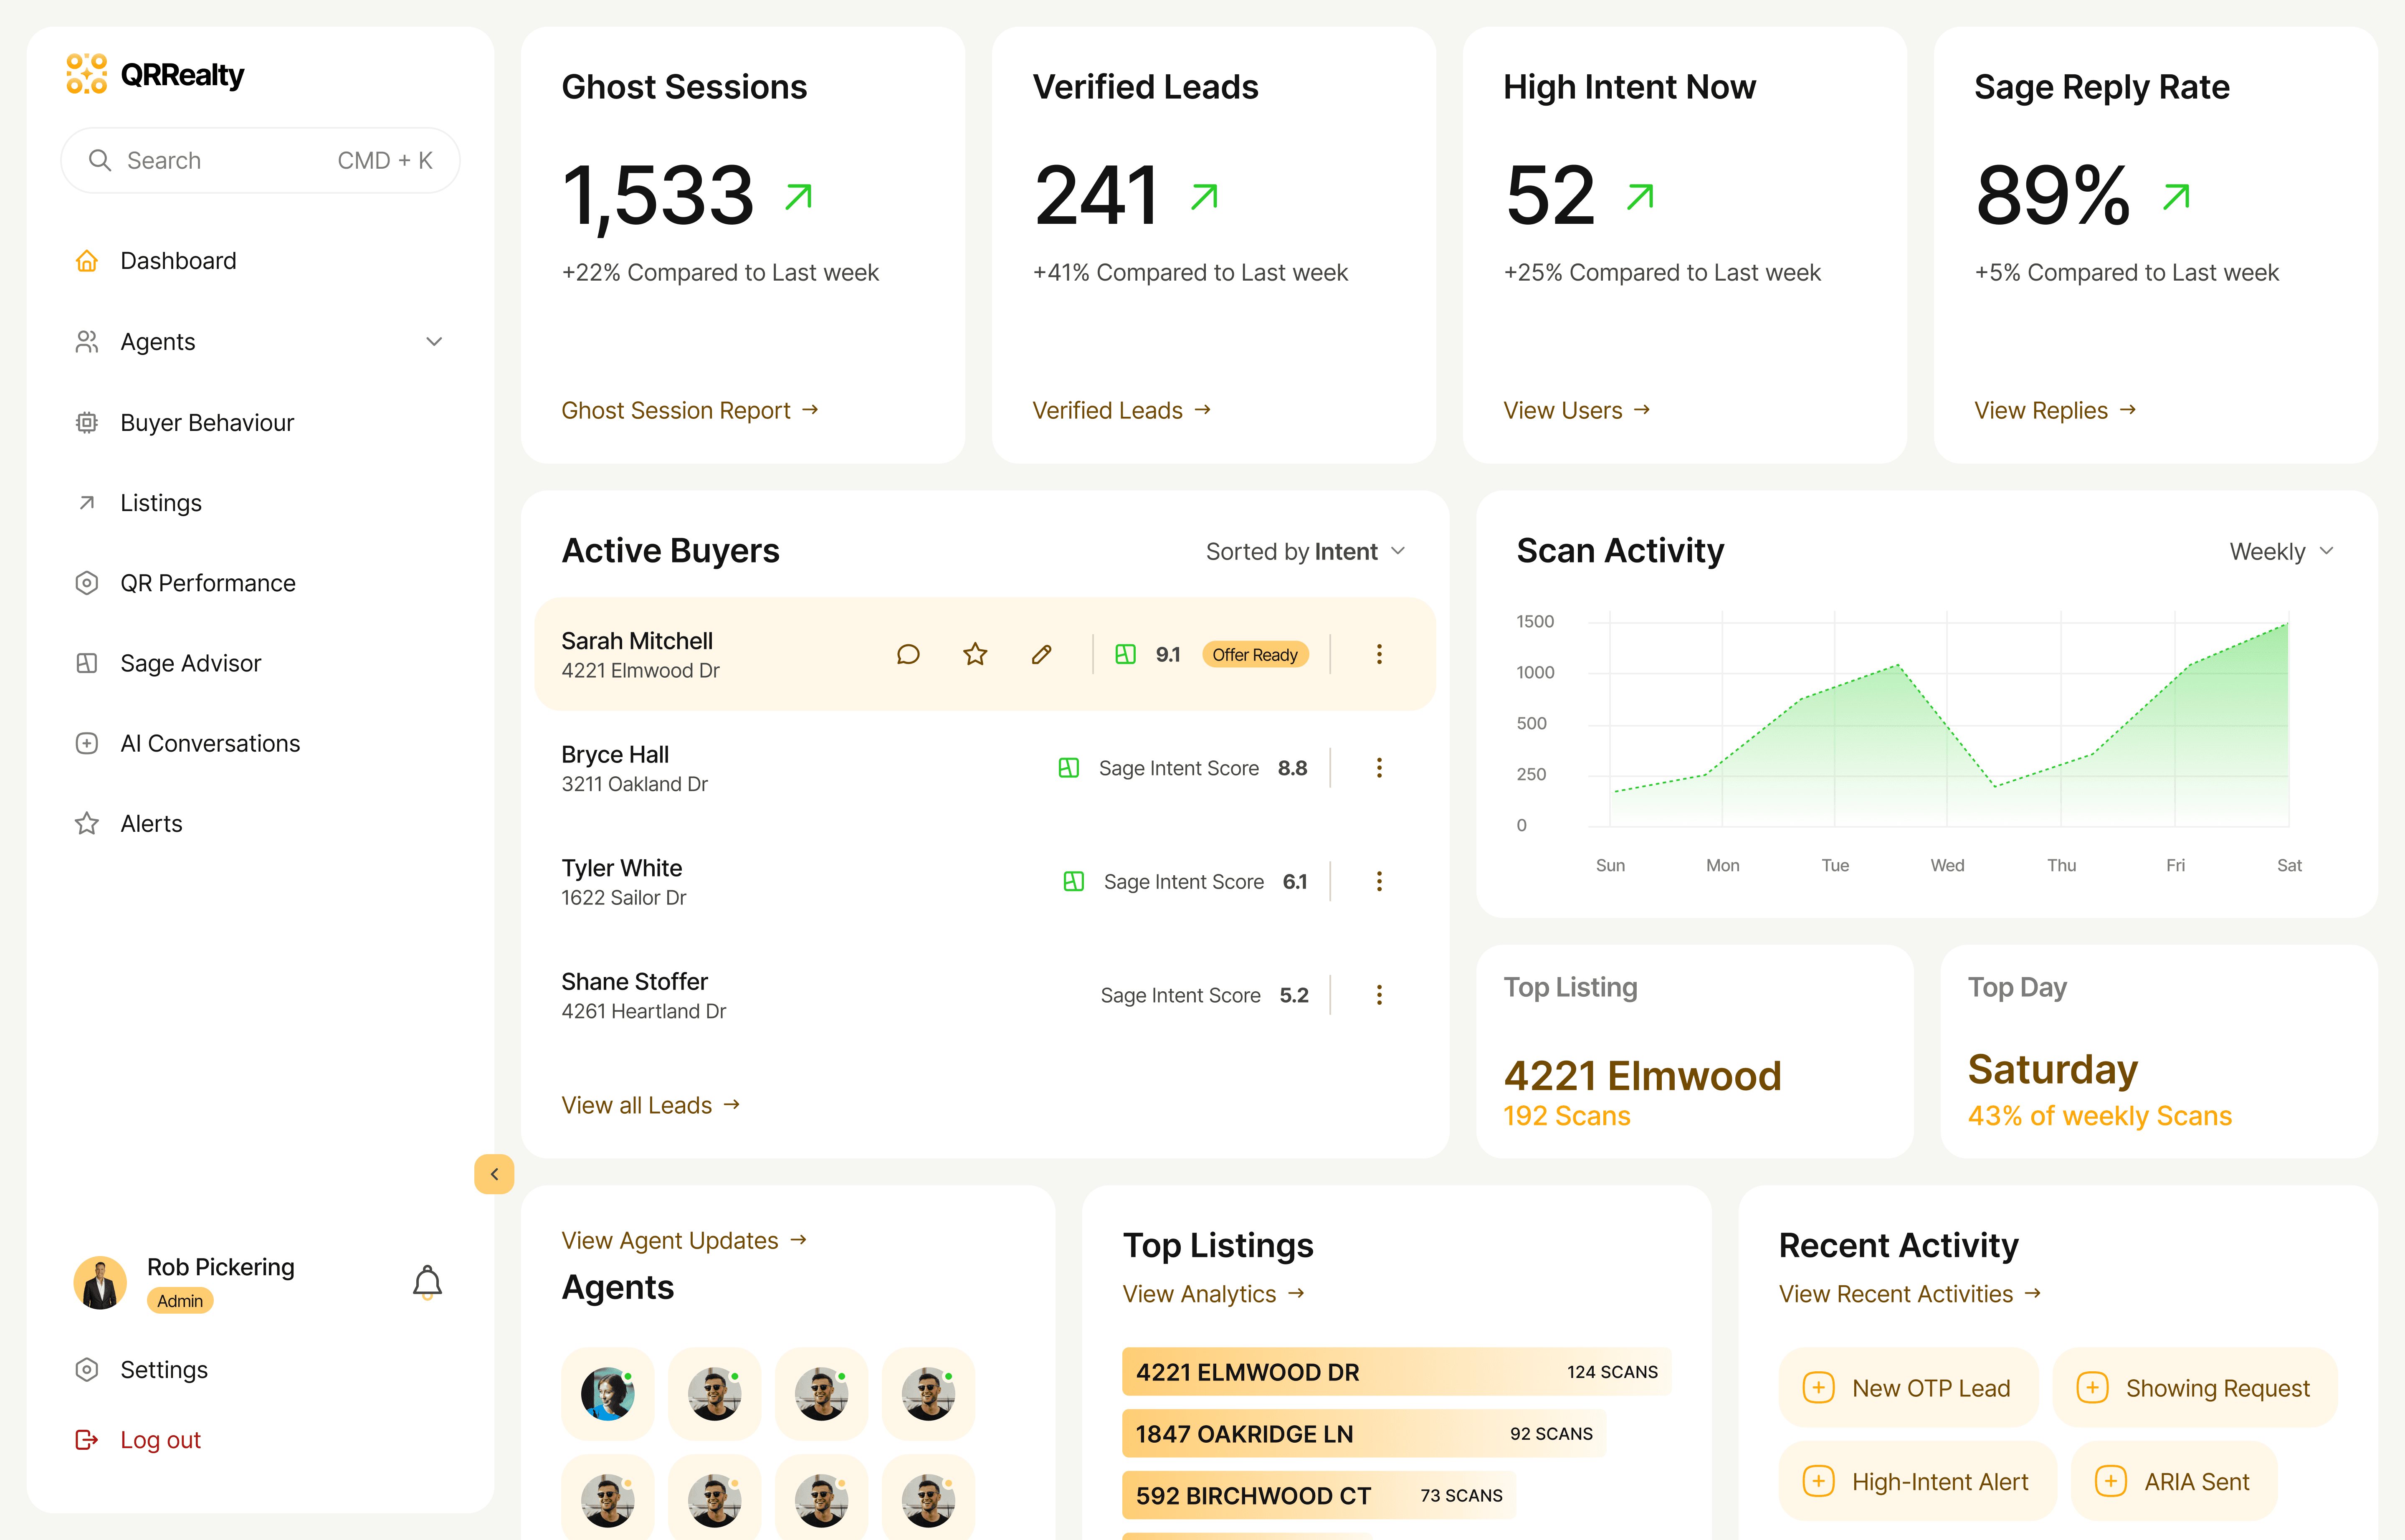Expand the Agents menu chevron in sidebar
Viewport: 2405px width, 1540px height.
[x=434, y=342]
